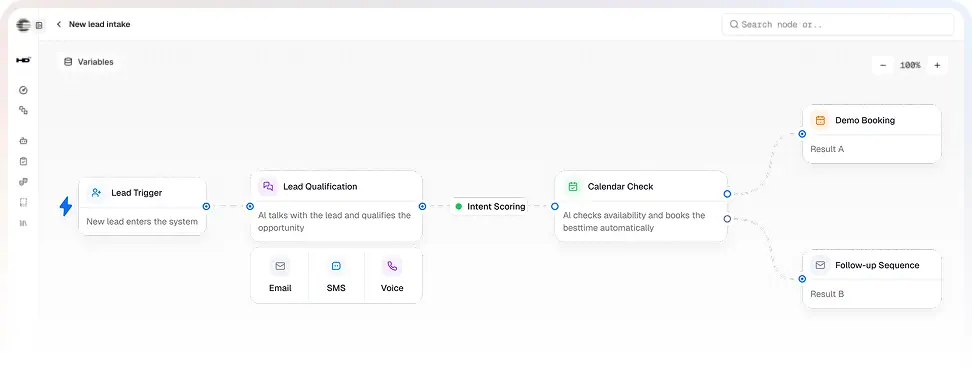
Task: Click the search magnifier icon
Action: coord(734,25)
